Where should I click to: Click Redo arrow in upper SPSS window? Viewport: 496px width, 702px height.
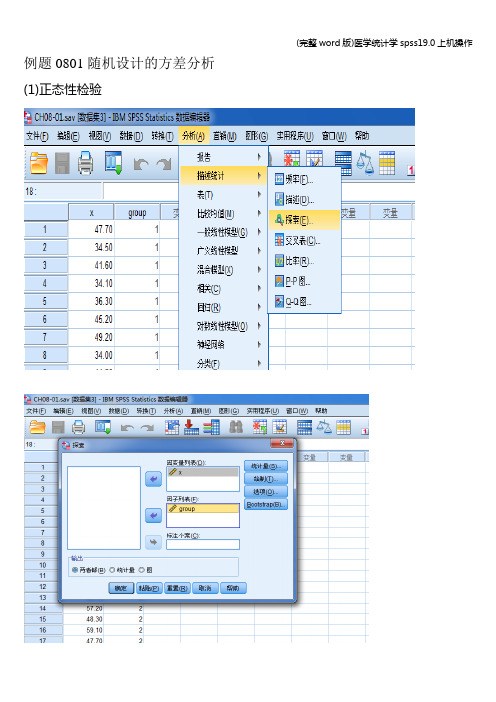pos(163,164)
